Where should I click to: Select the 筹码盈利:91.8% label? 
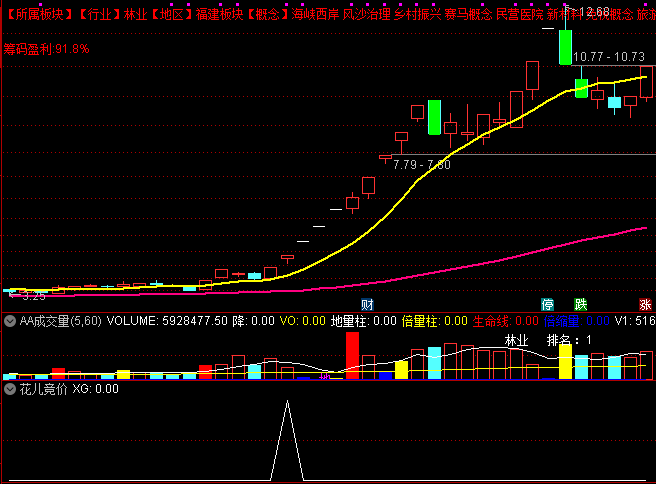tap(46, 49)
